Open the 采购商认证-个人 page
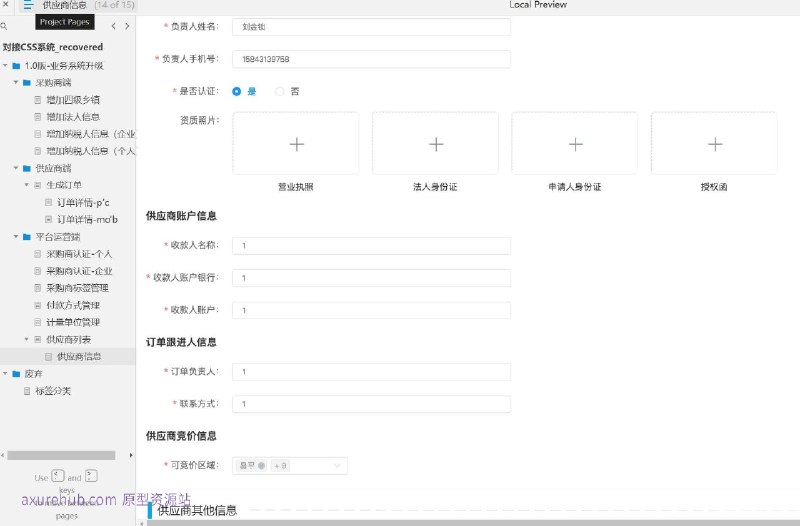The width and height of the screenshot is (800, 526). point(79,254)
